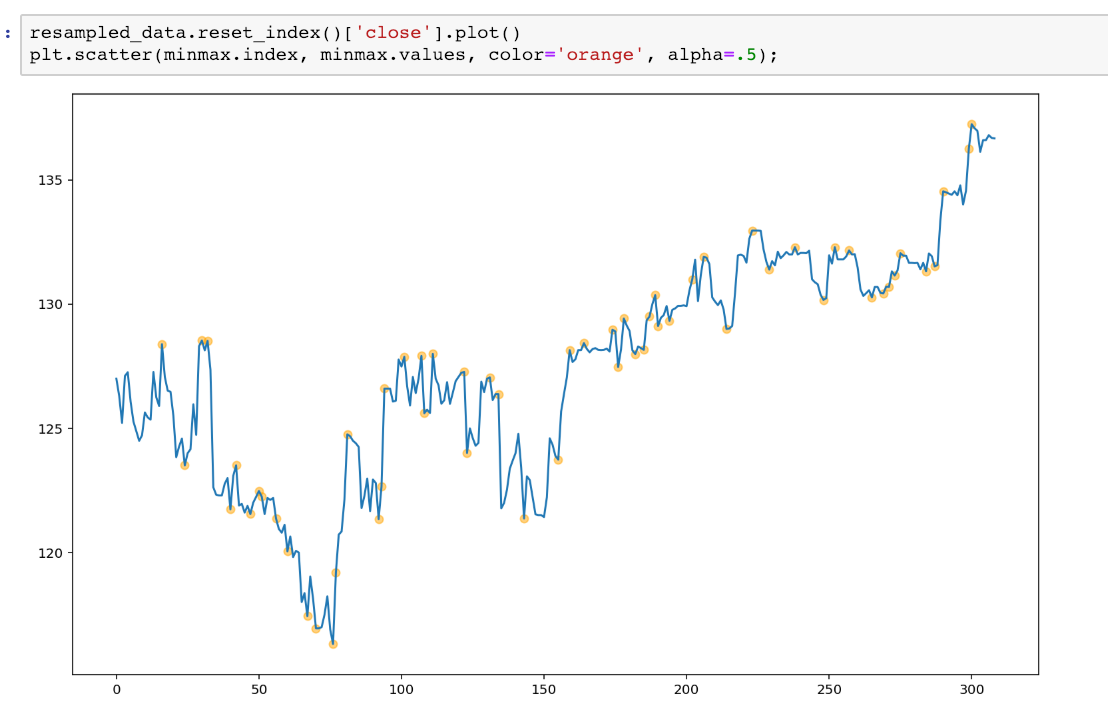This screenshot has width=1108, height=724.
Task: Click the y-axis tick label 135
Action: pyautogui.click(x=50, y=180)
